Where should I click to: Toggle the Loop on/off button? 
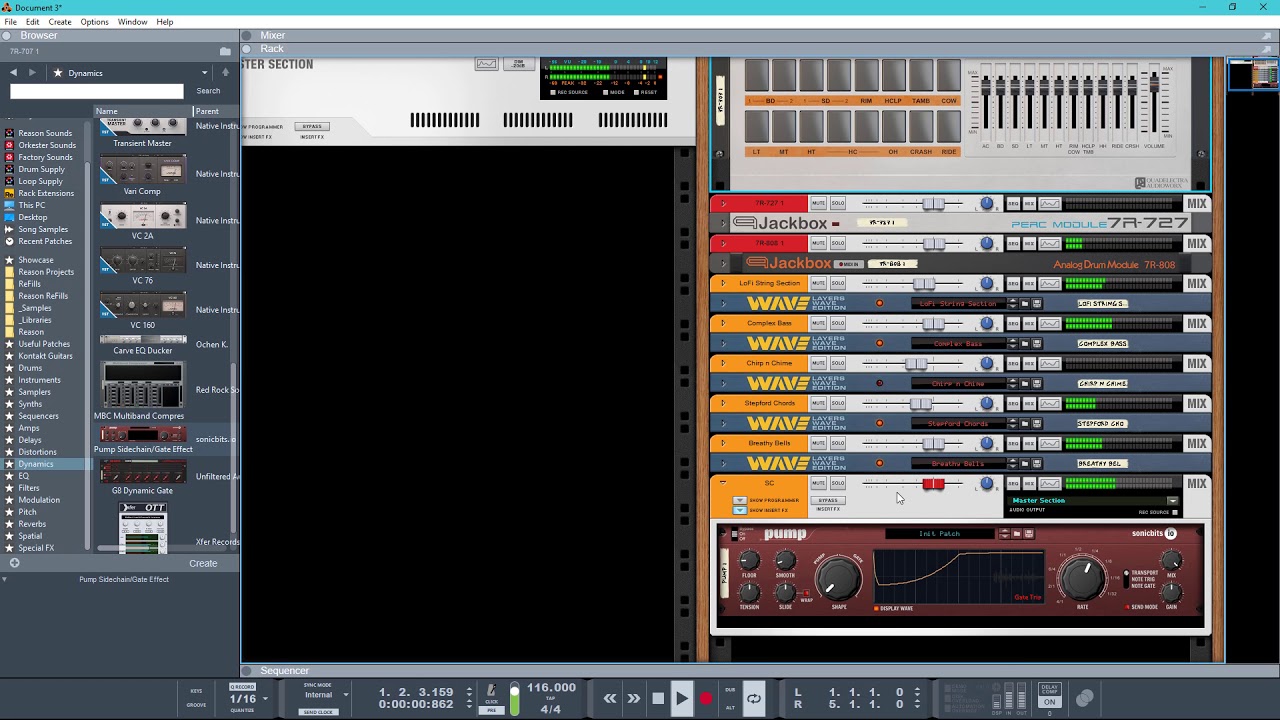pyautogui.click(x=754, y=699)
